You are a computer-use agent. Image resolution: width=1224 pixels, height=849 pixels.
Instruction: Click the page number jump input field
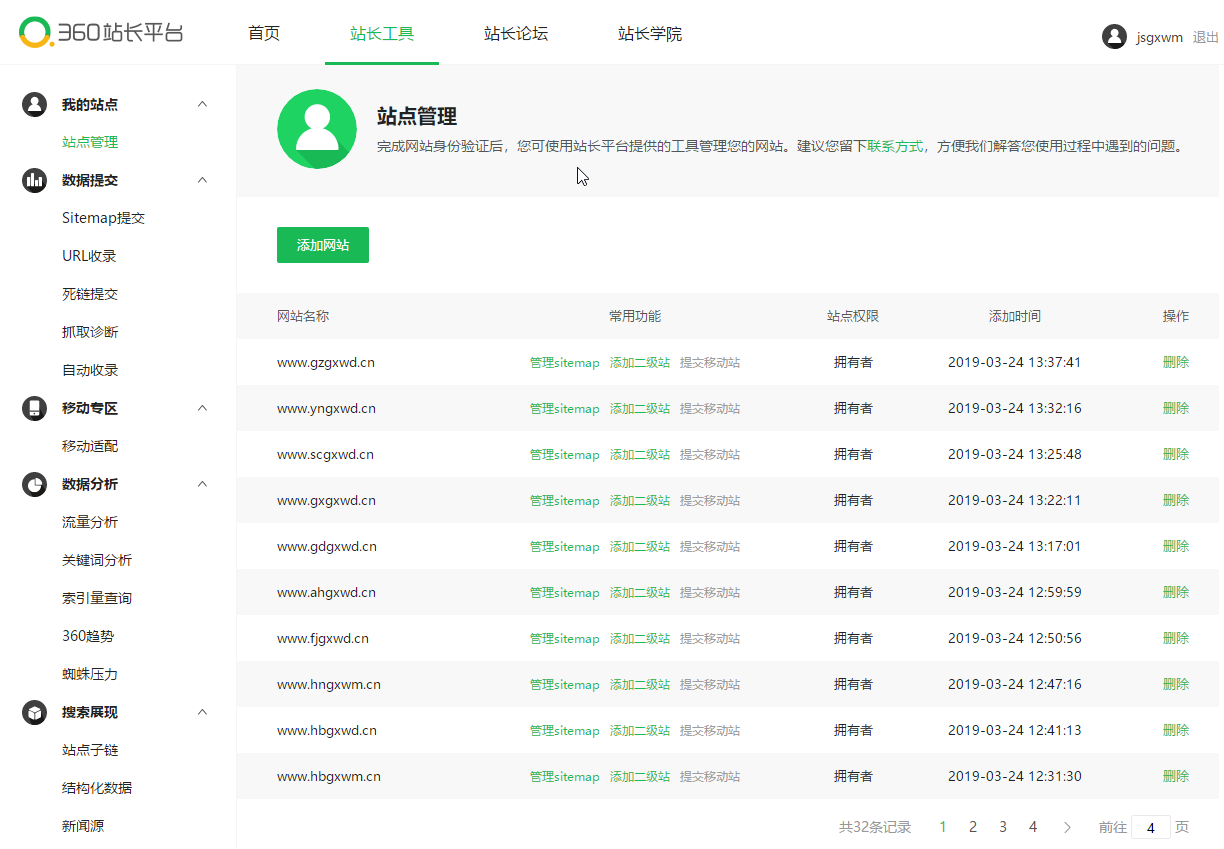[1151, 828]
